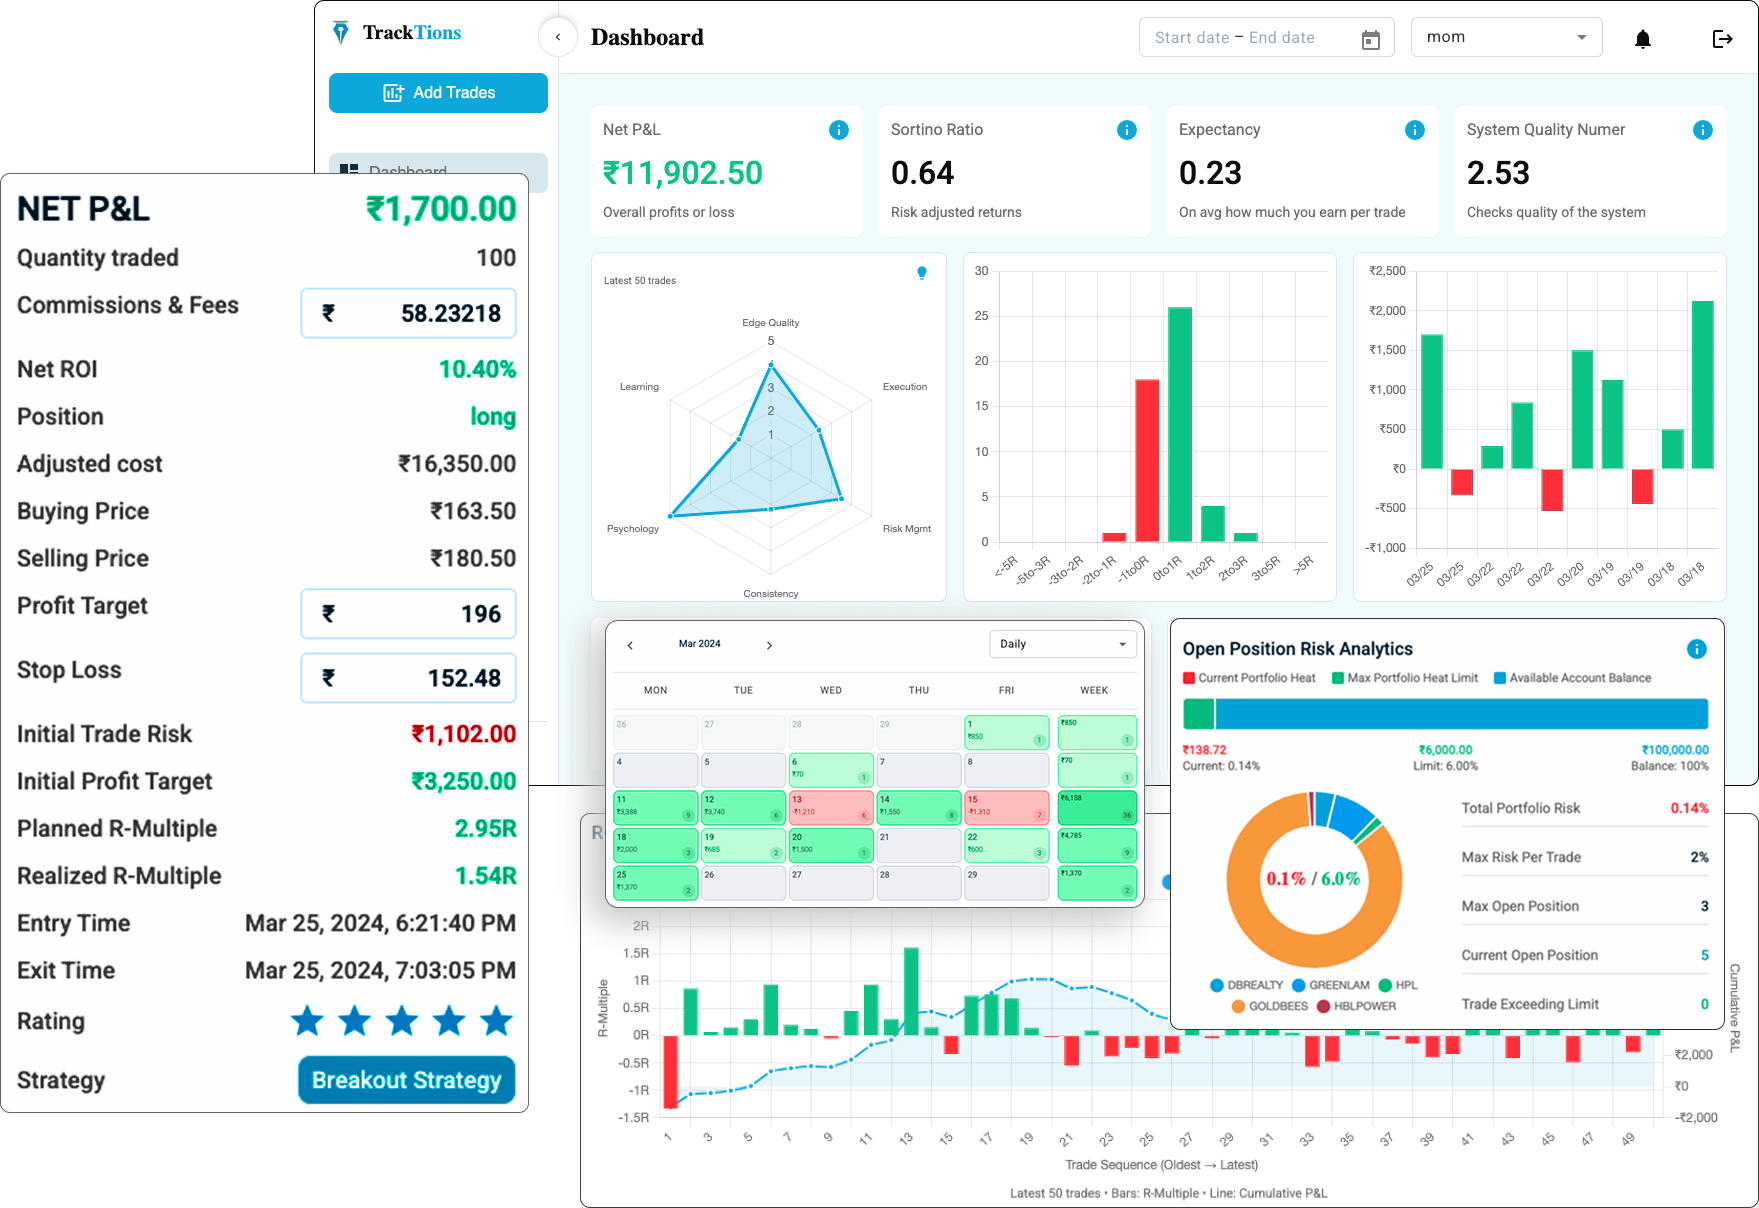Collapse the sidebar with chevron button
This screenshot has width=1759, height=1208.
pos(558,37)
